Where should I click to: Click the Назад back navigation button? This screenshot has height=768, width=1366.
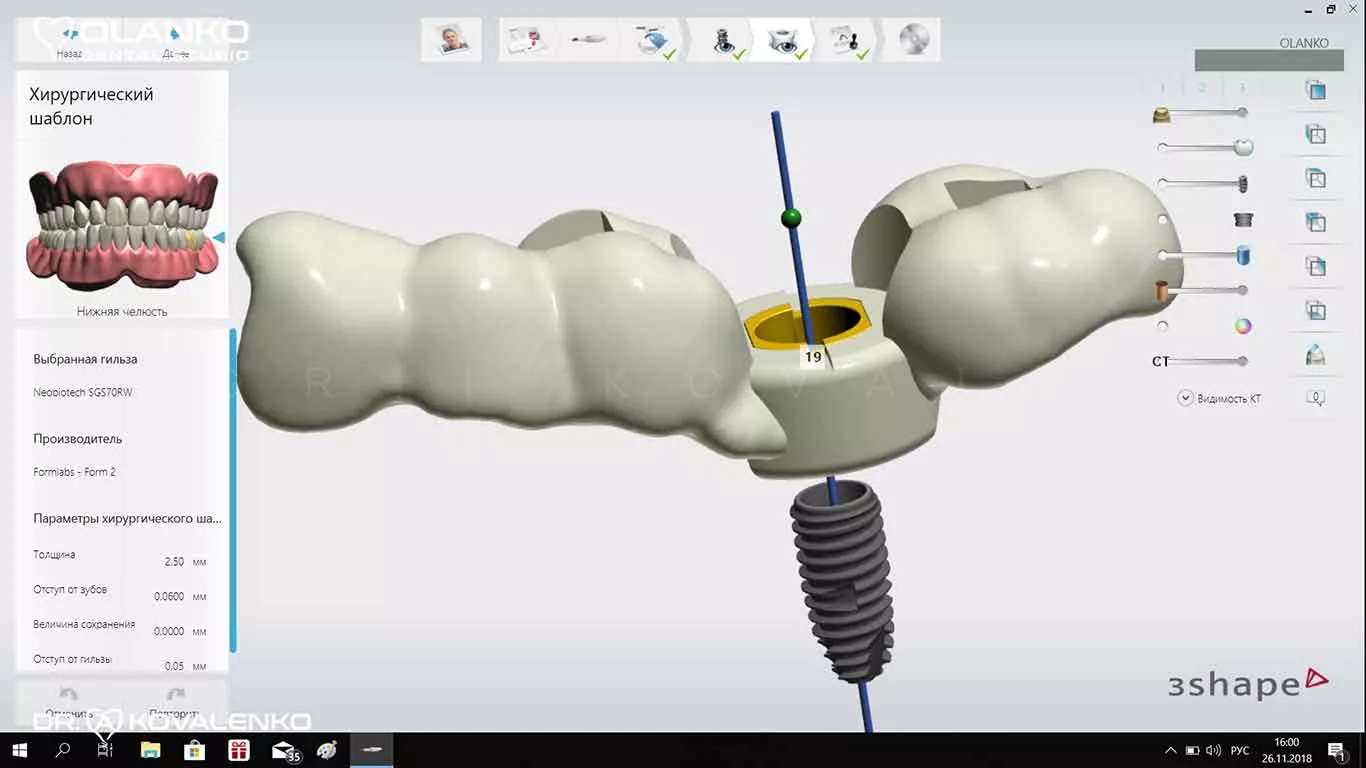69,42
